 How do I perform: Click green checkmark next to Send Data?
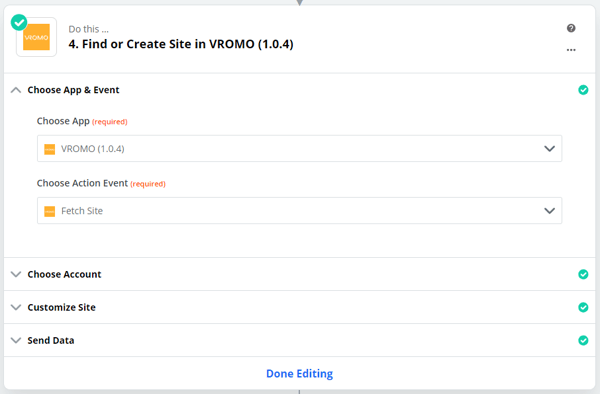[x=583, y=340]
